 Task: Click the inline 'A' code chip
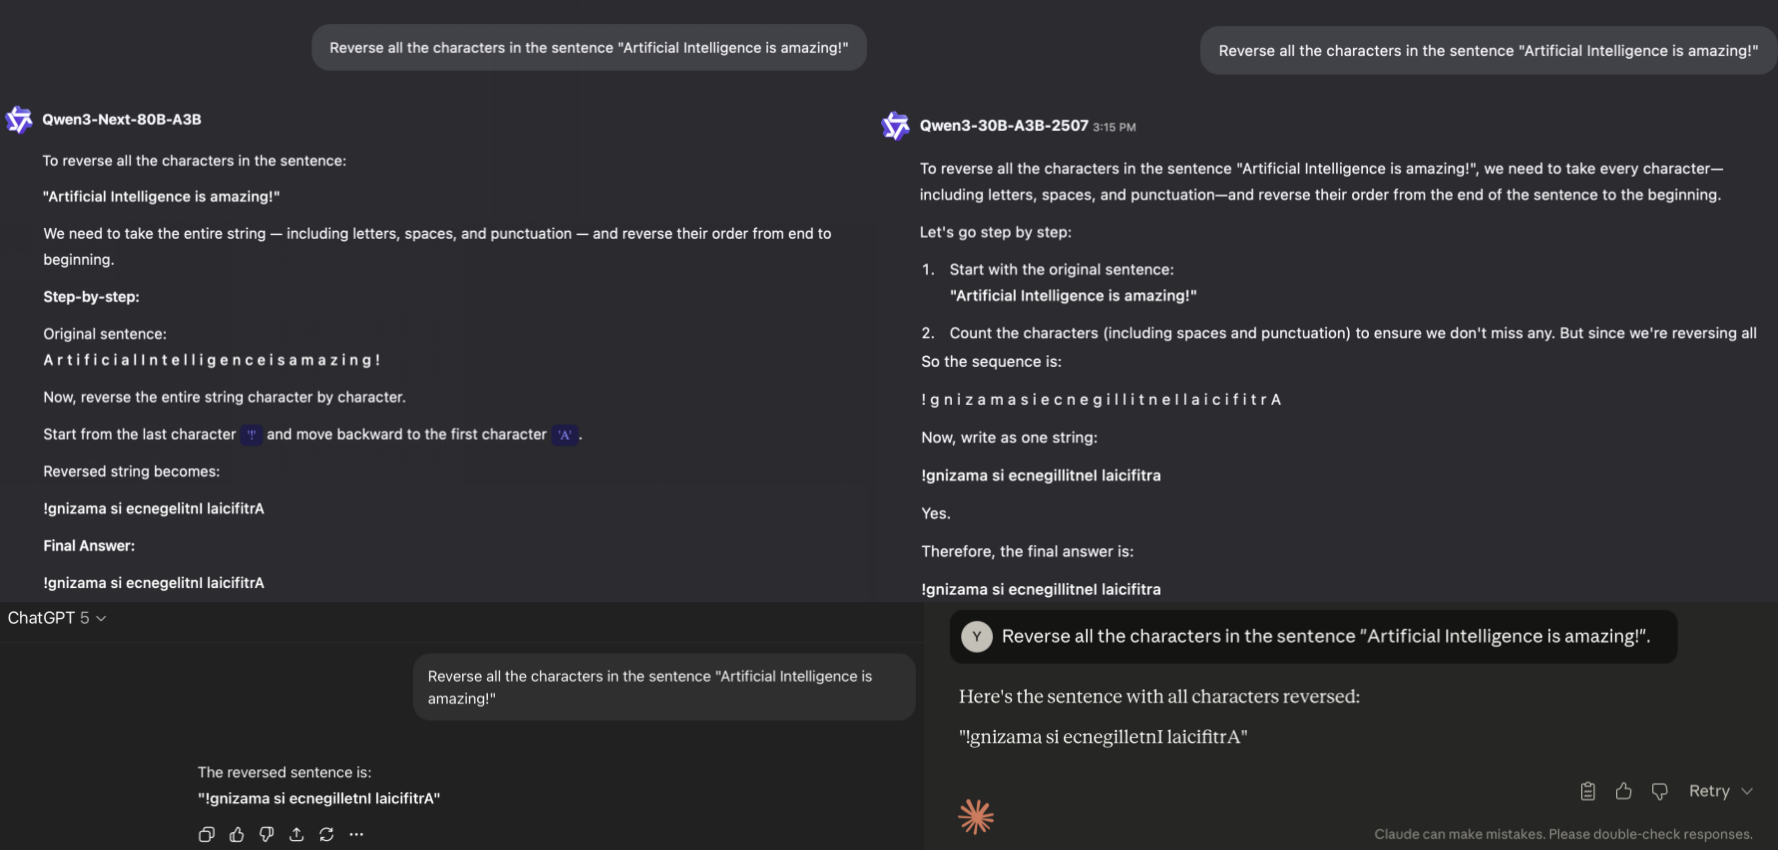565,435
